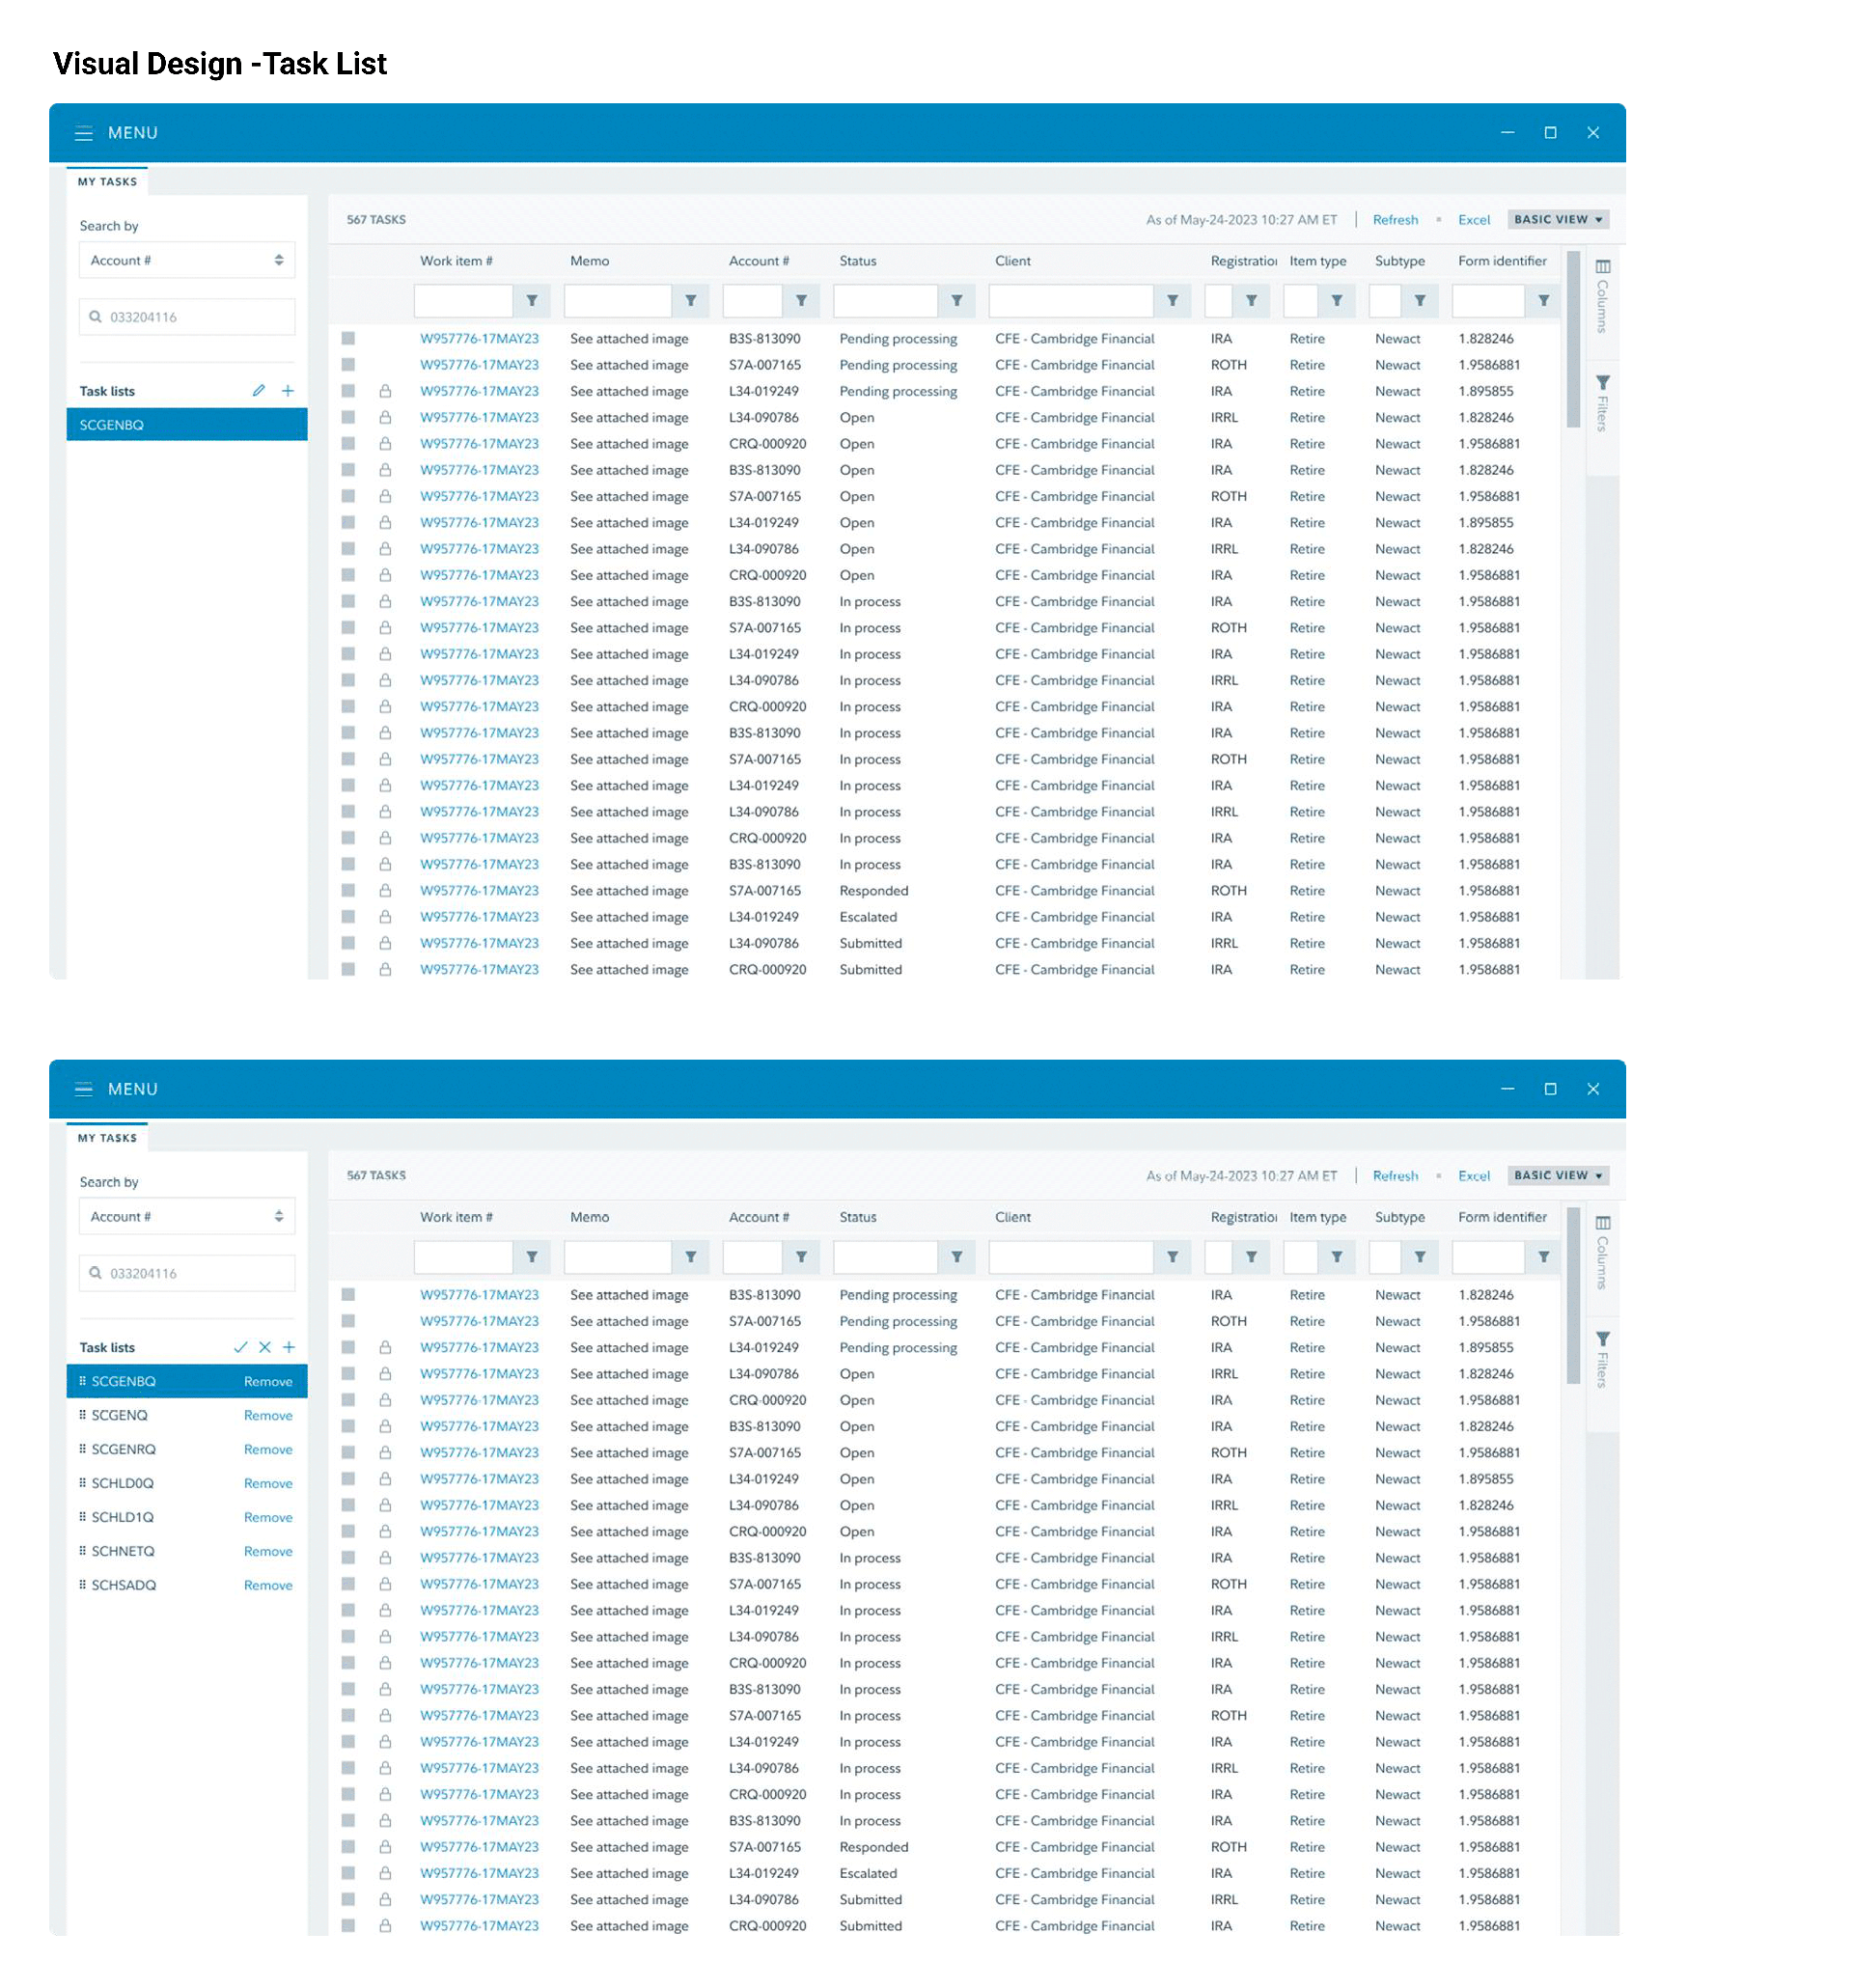Click Status column filter funnel in upper window

click(957, 301)
